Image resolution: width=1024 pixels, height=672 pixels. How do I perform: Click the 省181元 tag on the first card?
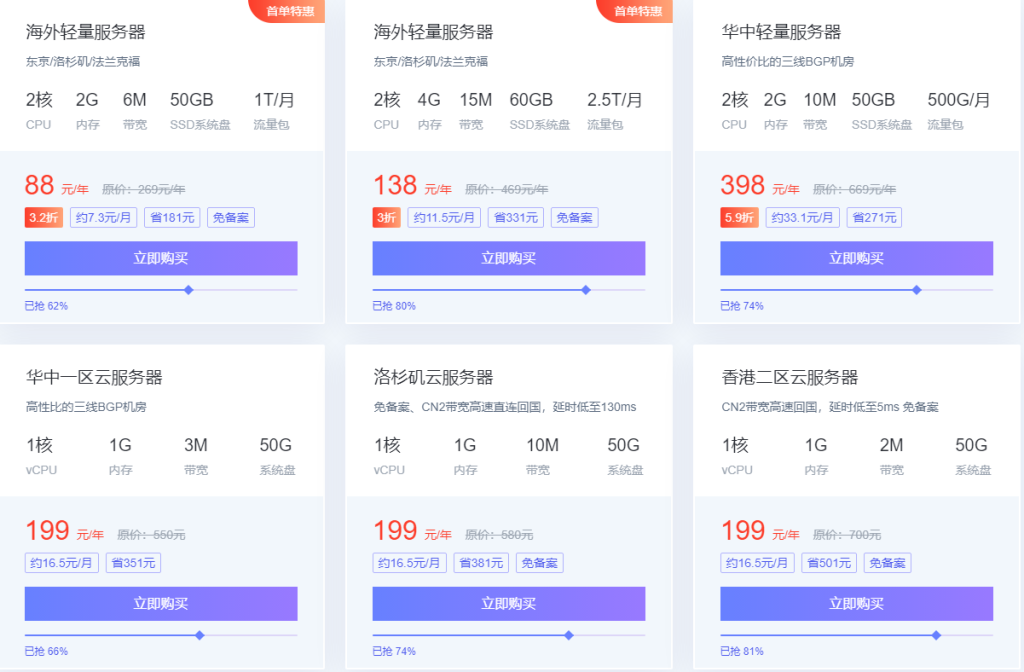coord(171,217)
